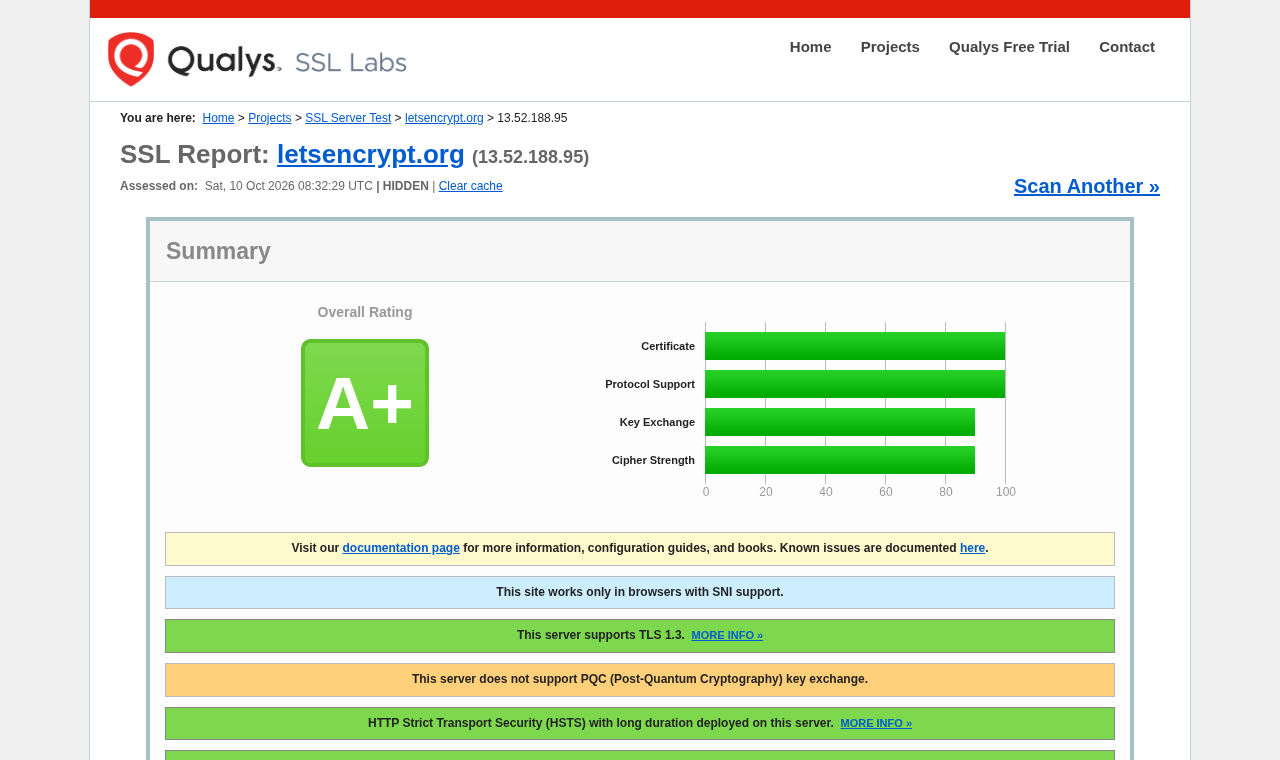Screen dimensions: 1280x760
Task: Follow the Projects breadcrumb link
Action: tap(270, 118)
